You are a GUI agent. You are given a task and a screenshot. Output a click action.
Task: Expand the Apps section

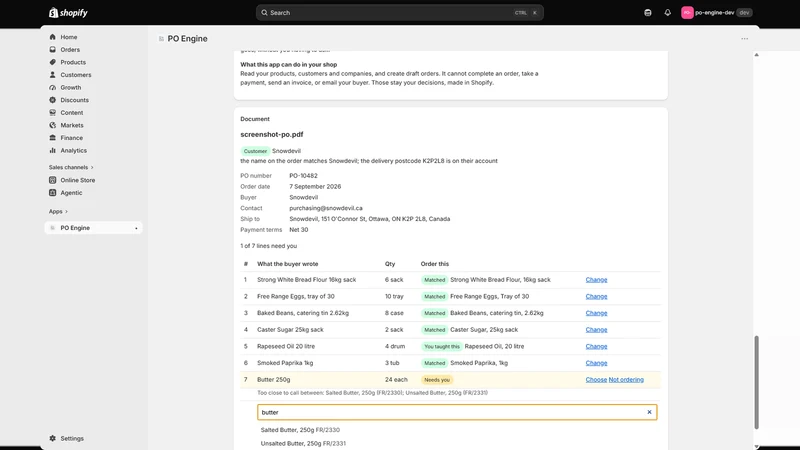58,211
